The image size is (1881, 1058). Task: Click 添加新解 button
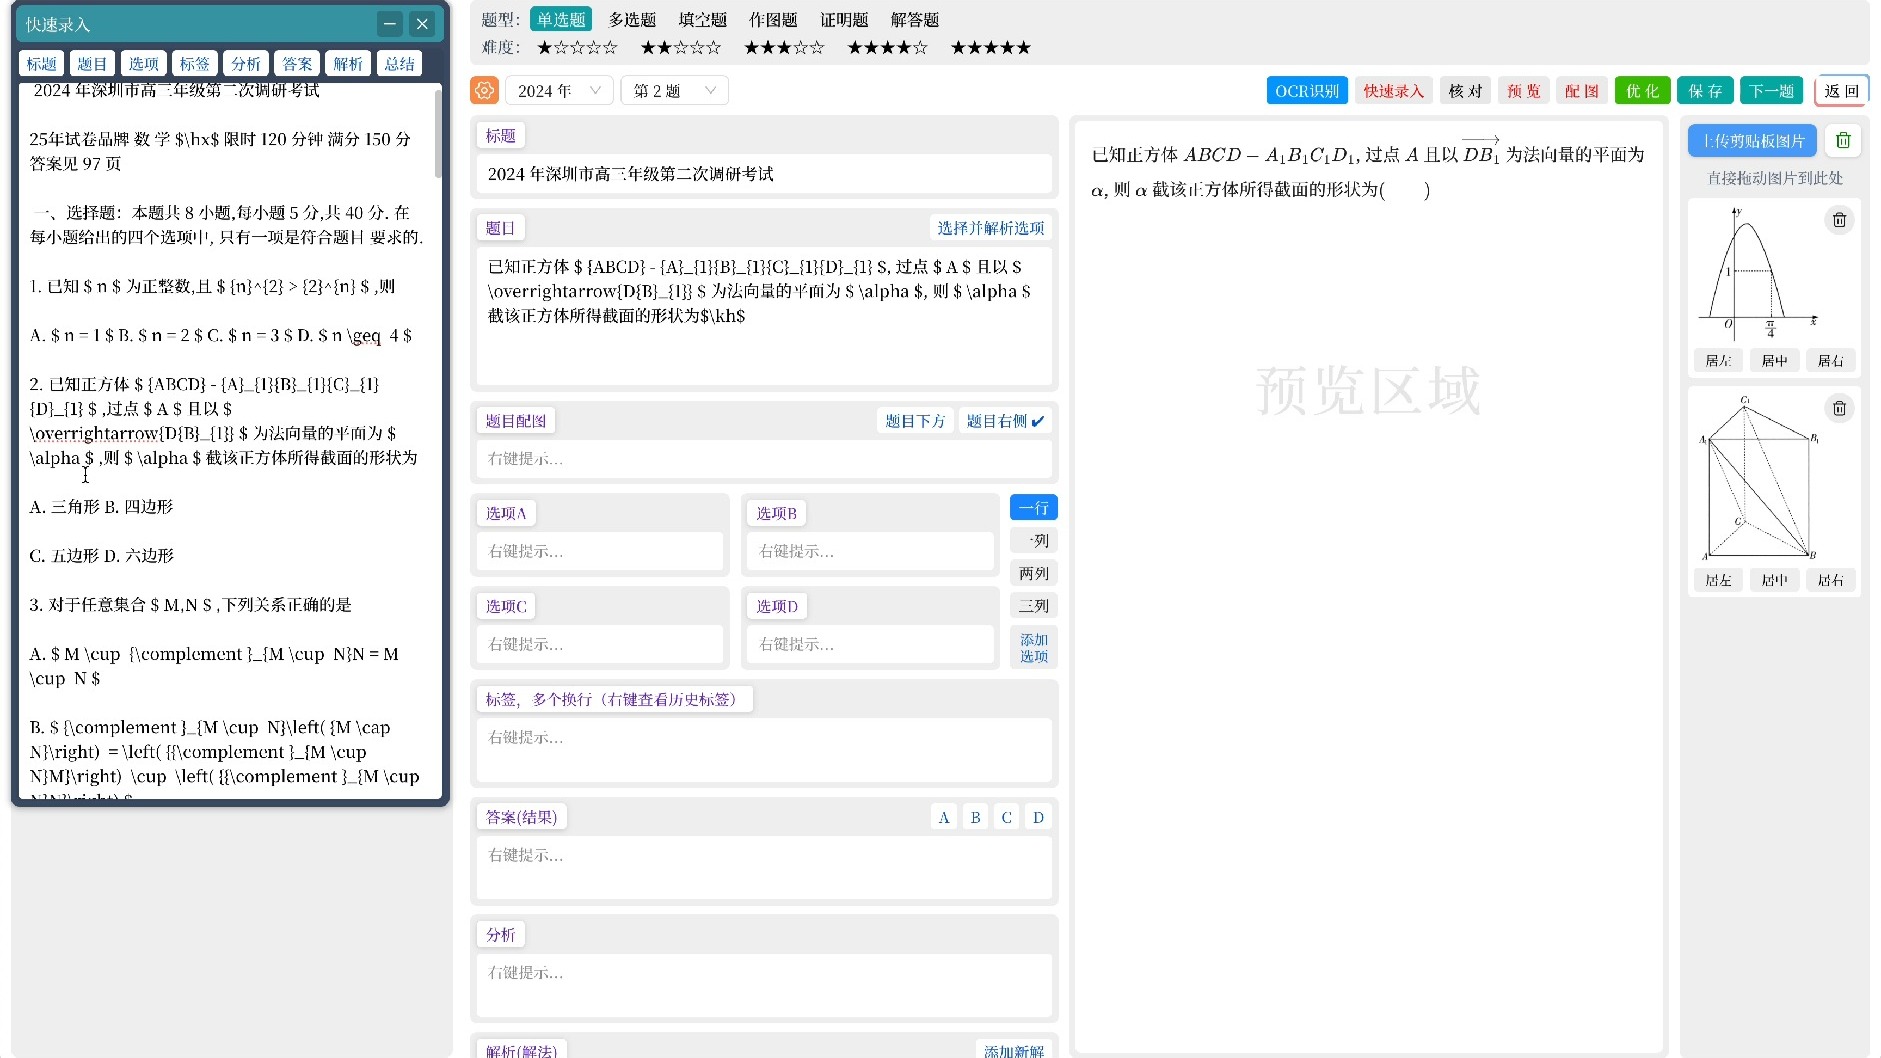click(1013, 1050)
